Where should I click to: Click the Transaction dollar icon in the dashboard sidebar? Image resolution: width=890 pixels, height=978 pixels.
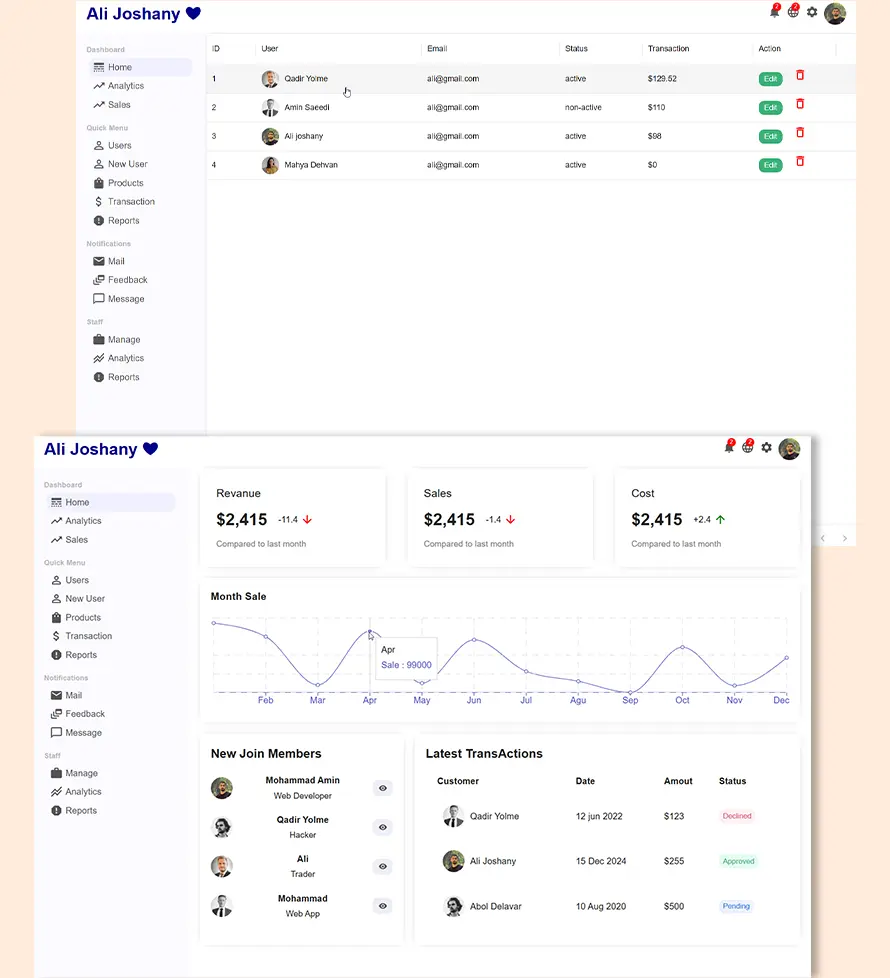[x=56, y=636]
